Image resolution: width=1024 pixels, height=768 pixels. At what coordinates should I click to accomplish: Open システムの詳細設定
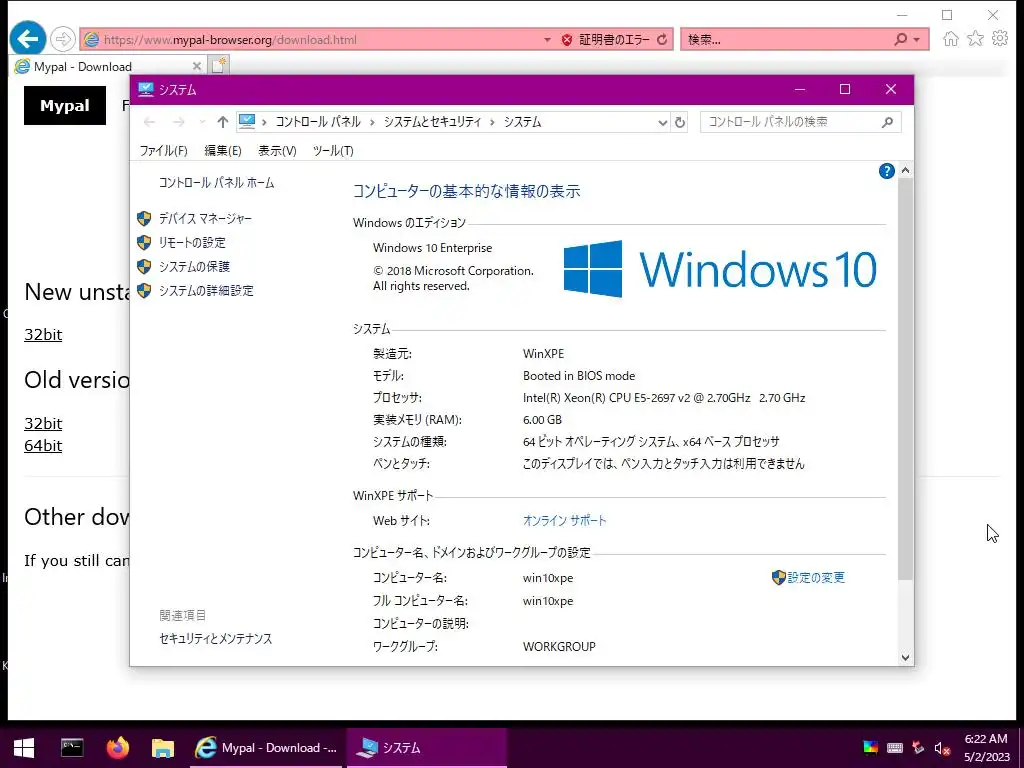tap(206, 291)
